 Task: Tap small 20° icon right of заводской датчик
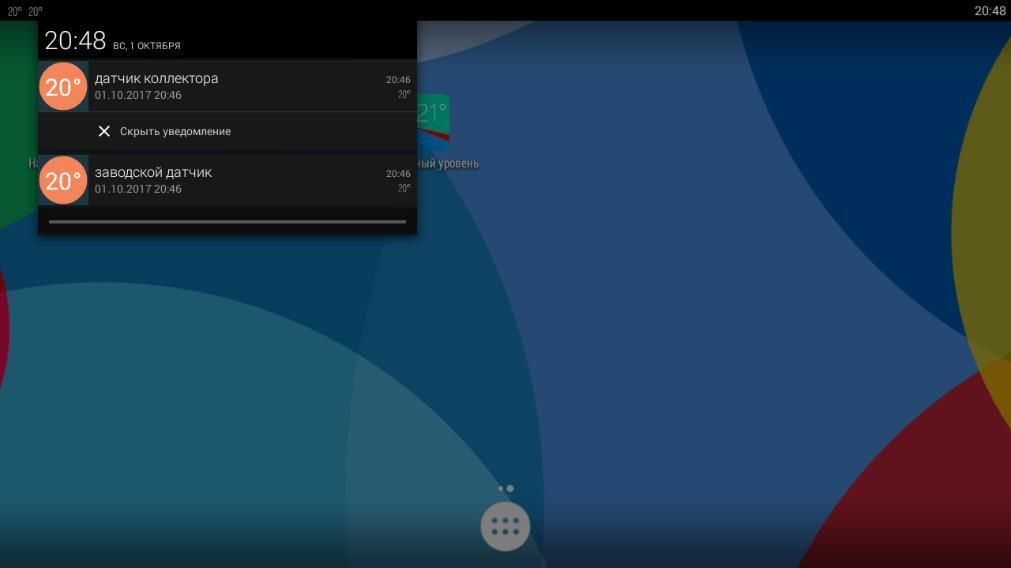click(404, 188)
